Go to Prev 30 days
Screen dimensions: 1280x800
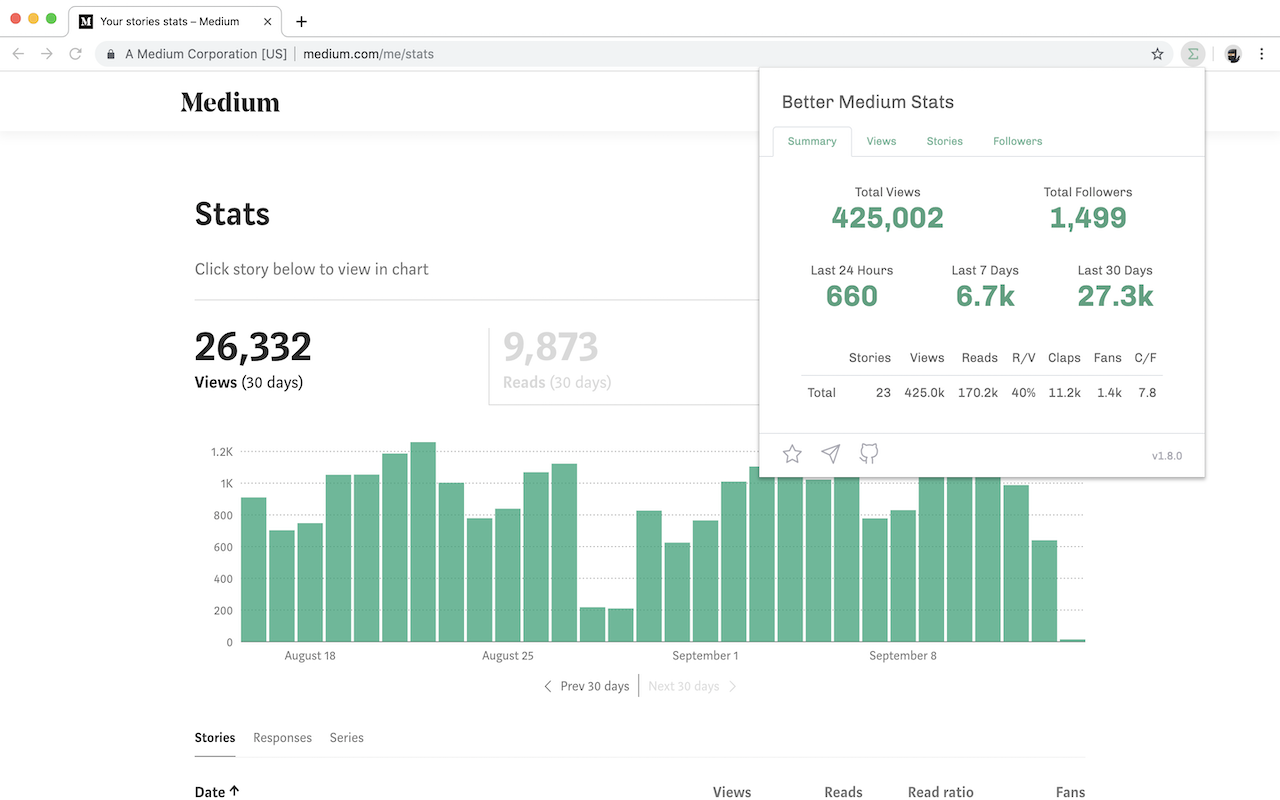[x=587, y=686]
